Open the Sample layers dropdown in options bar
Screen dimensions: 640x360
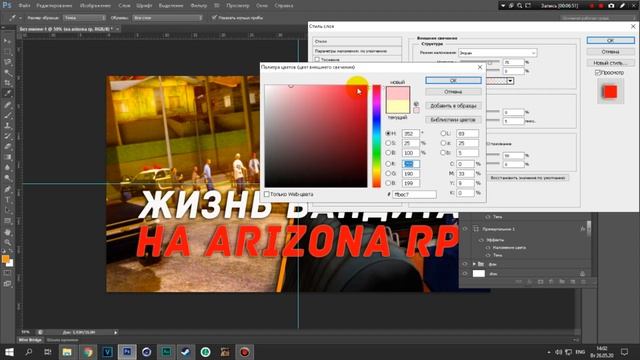coord(167,18)
